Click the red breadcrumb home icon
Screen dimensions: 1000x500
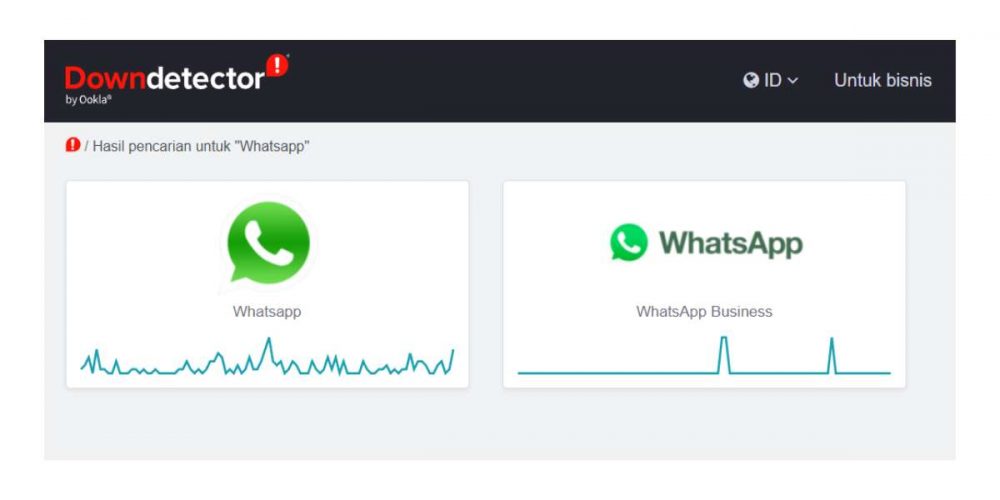tap(73, 145)
